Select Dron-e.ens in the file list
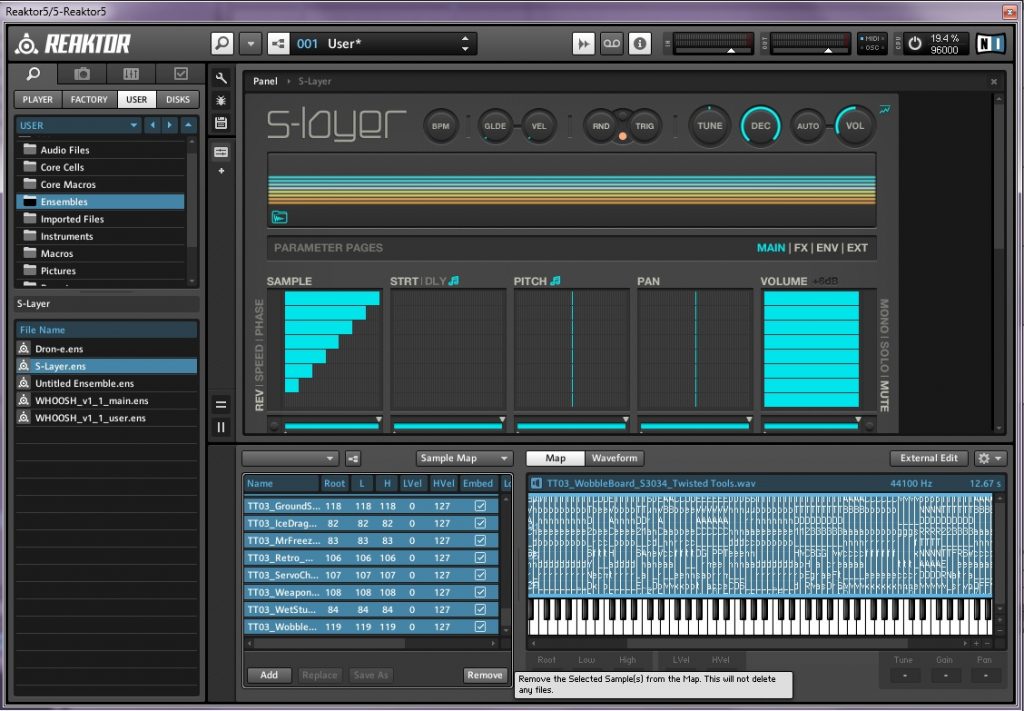 57,349
